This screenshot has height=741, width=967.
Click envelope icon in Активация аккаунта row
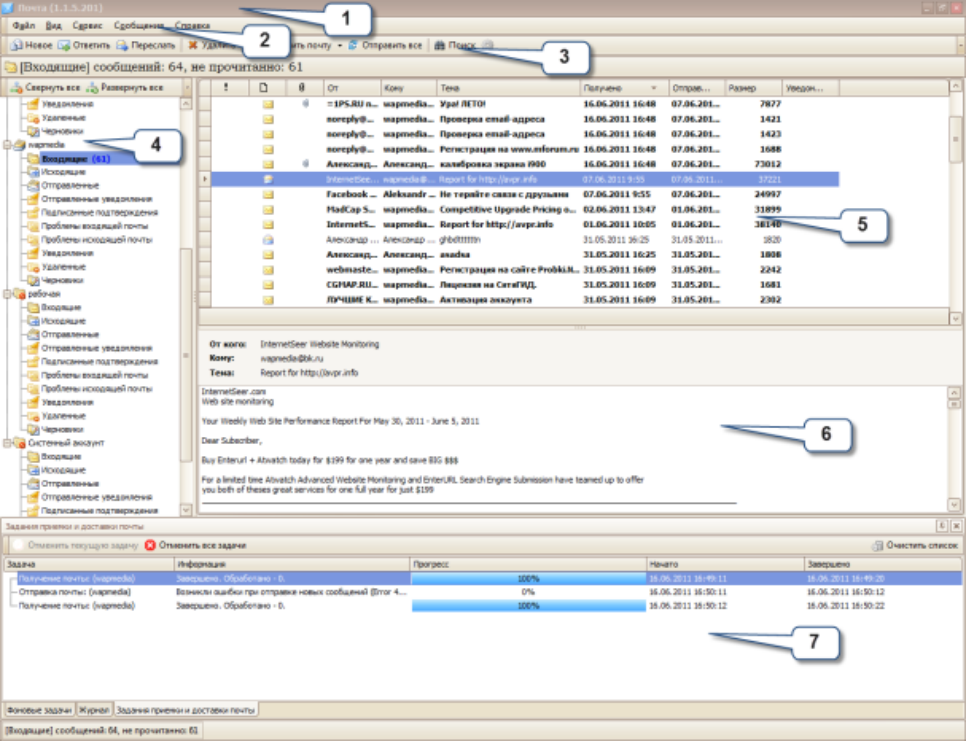coord(268,300)
